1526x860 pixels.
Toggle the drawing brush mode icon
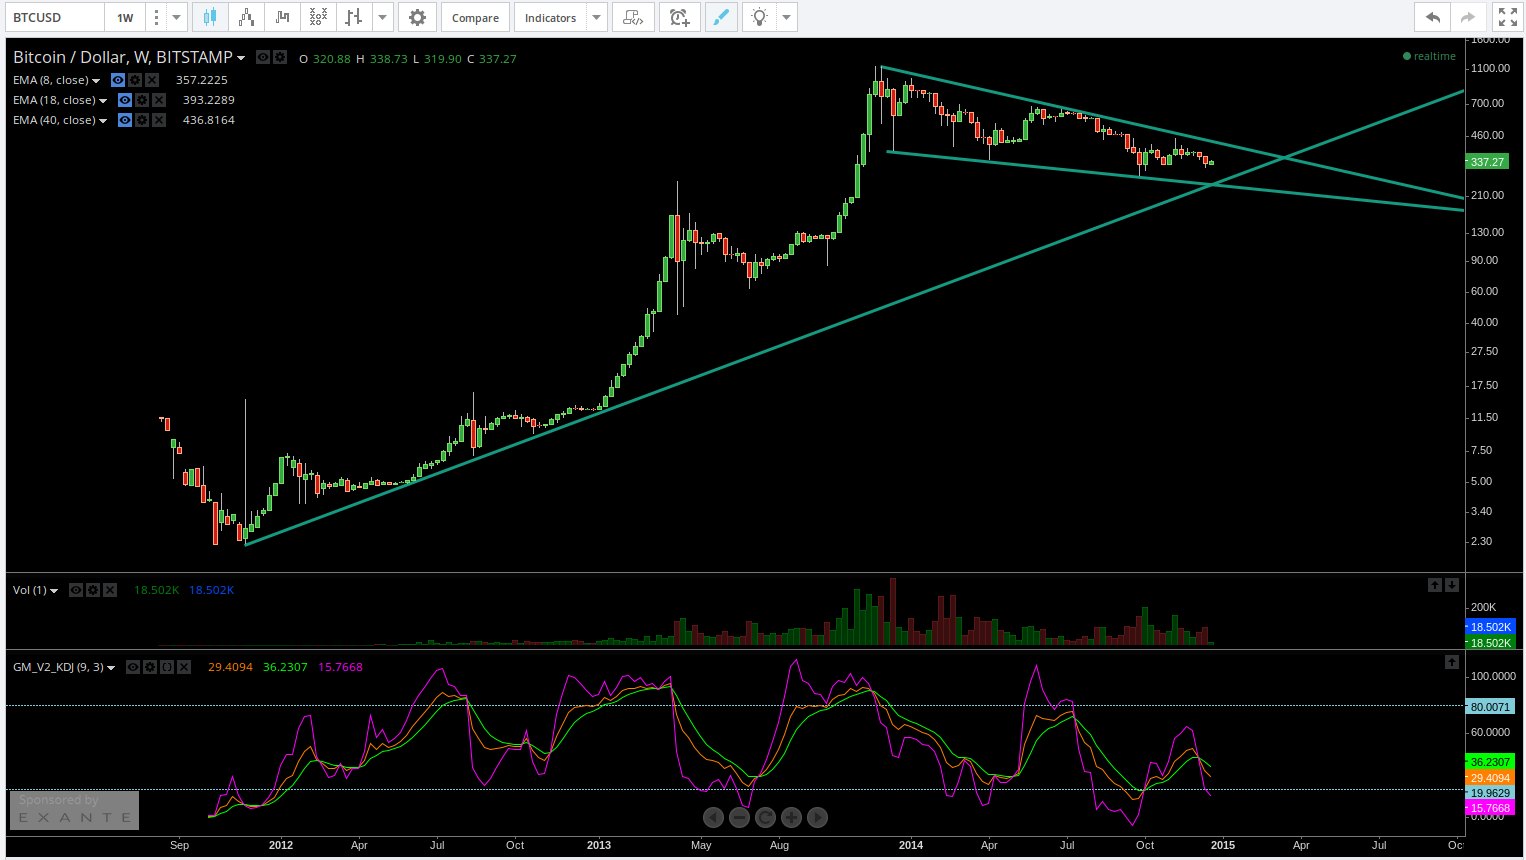(721, 17)
